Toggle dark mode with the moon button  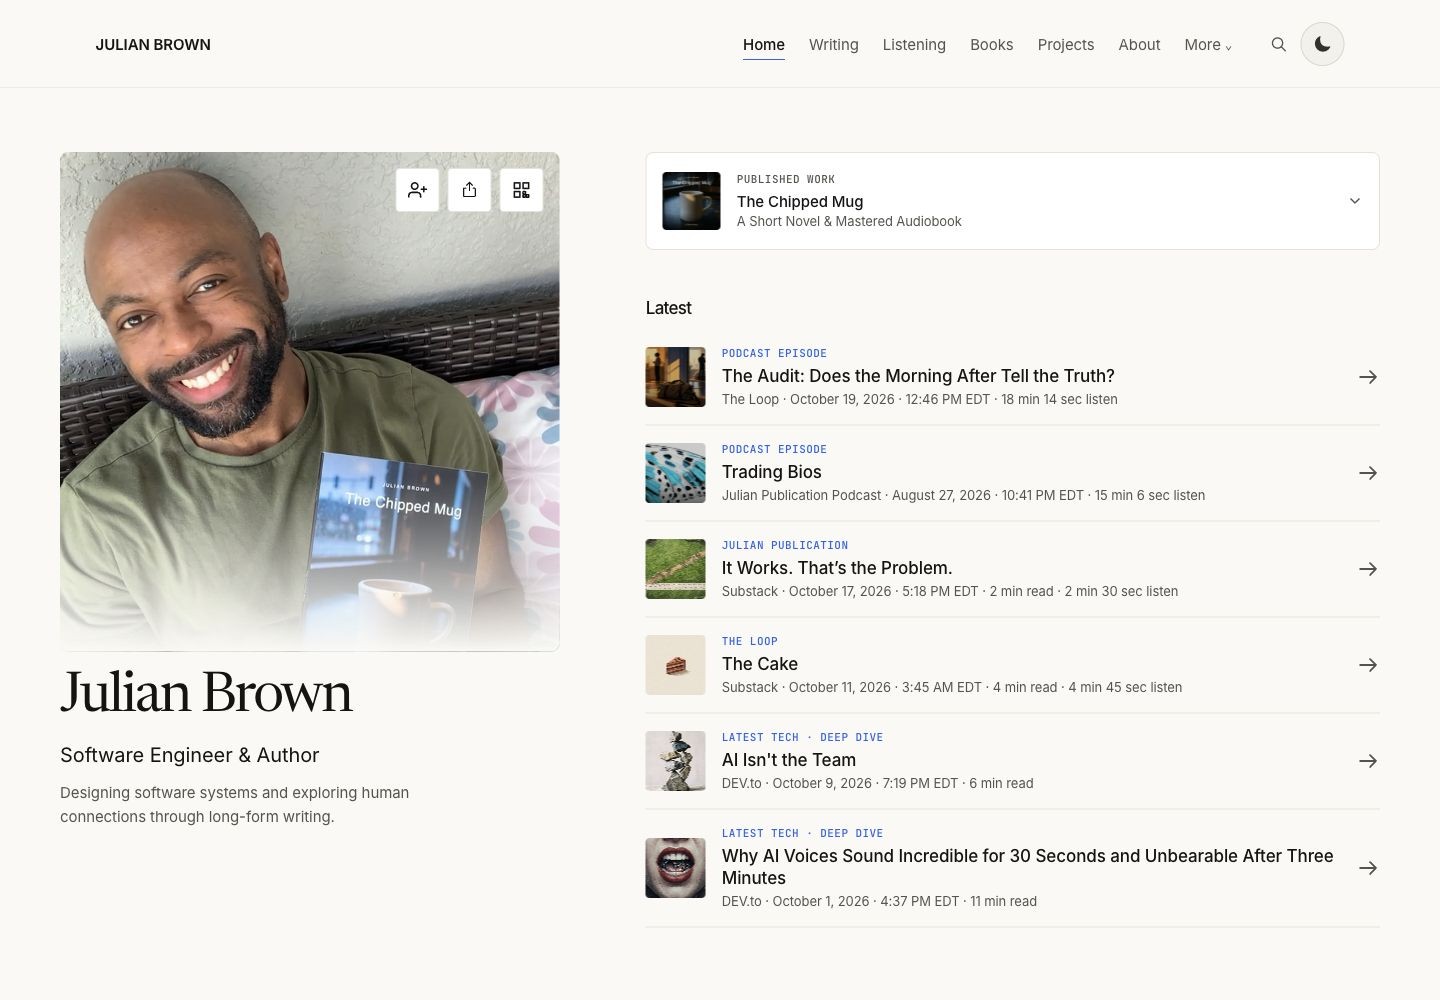(1322, 44)
